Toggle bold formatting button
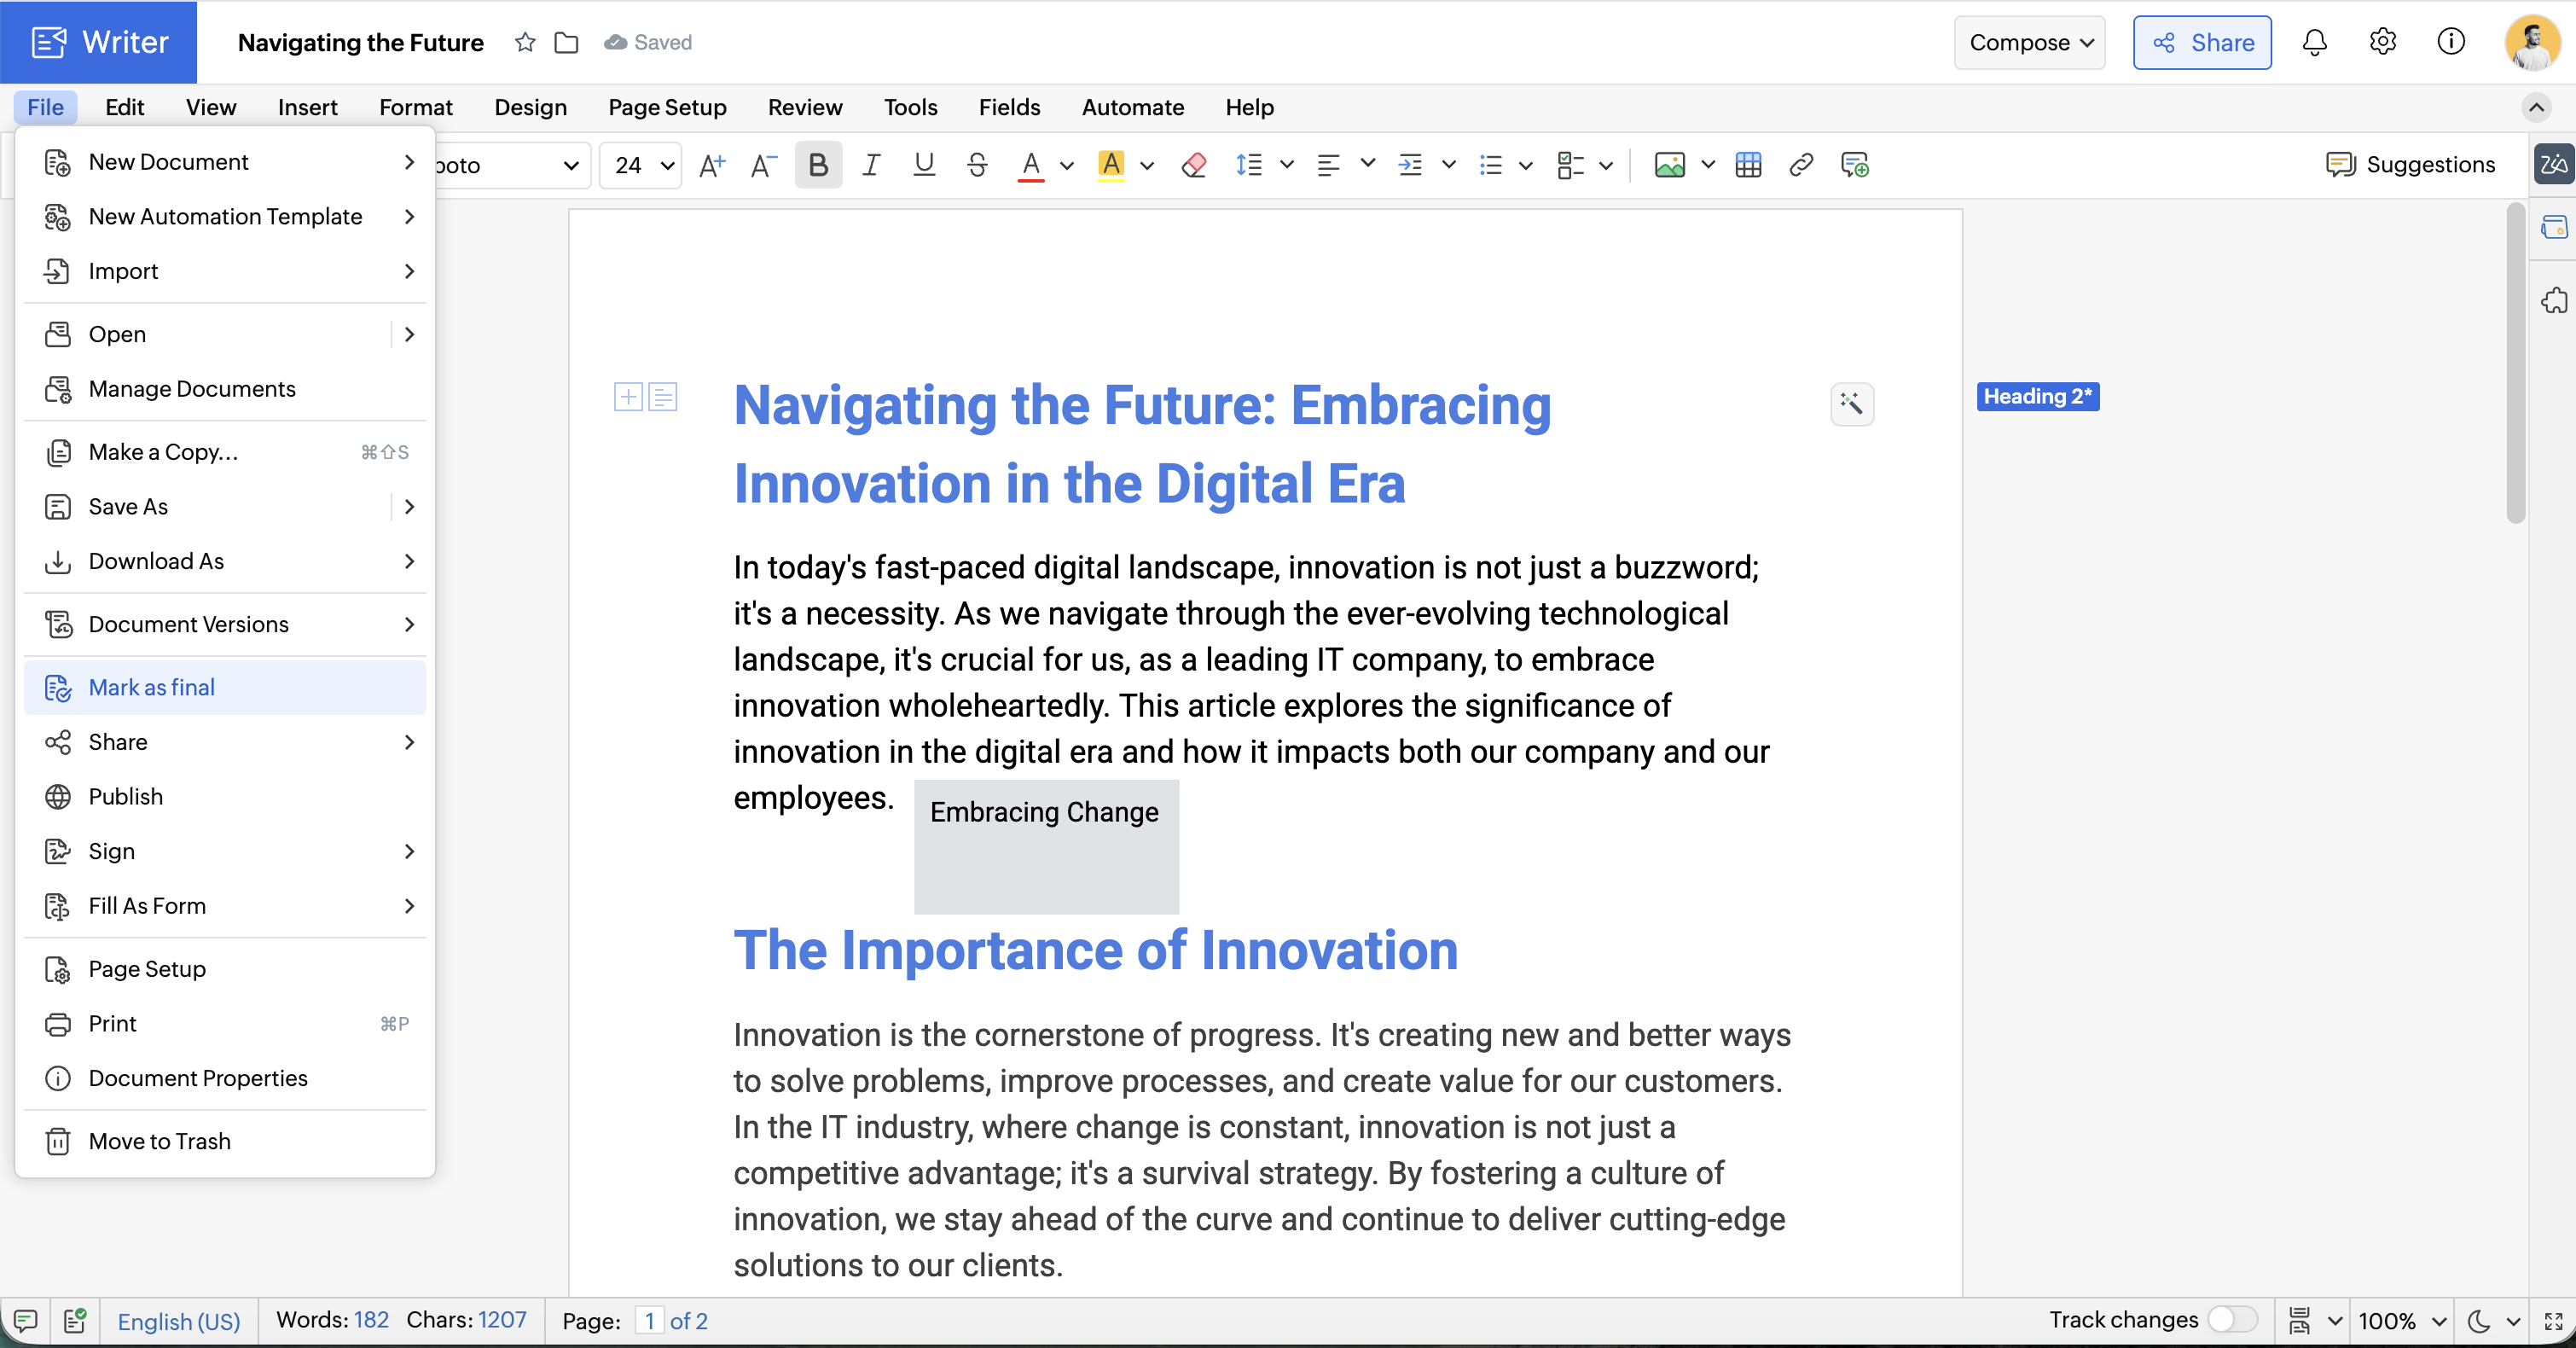The height and width of the screenshot is (1348, 2576). (817, 165)
